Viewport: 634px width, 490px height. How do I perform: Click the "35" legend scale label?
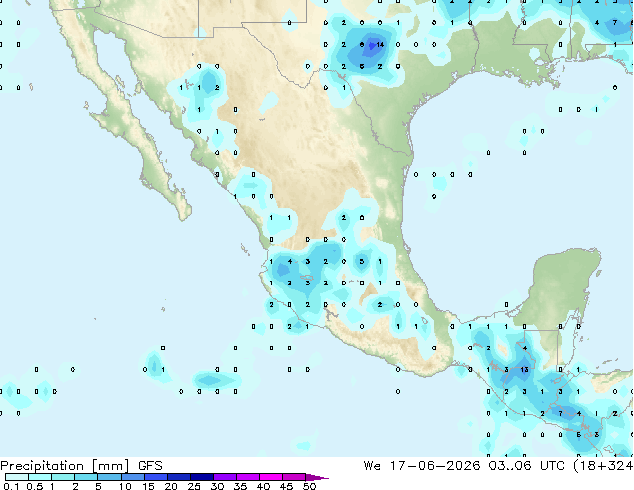[x=241, y=486]
